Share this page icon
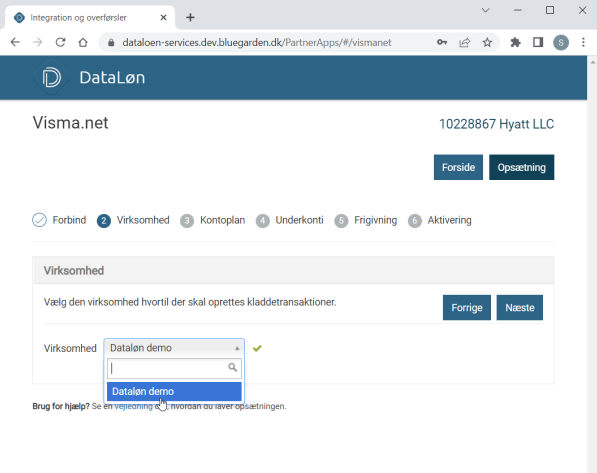 465,42
